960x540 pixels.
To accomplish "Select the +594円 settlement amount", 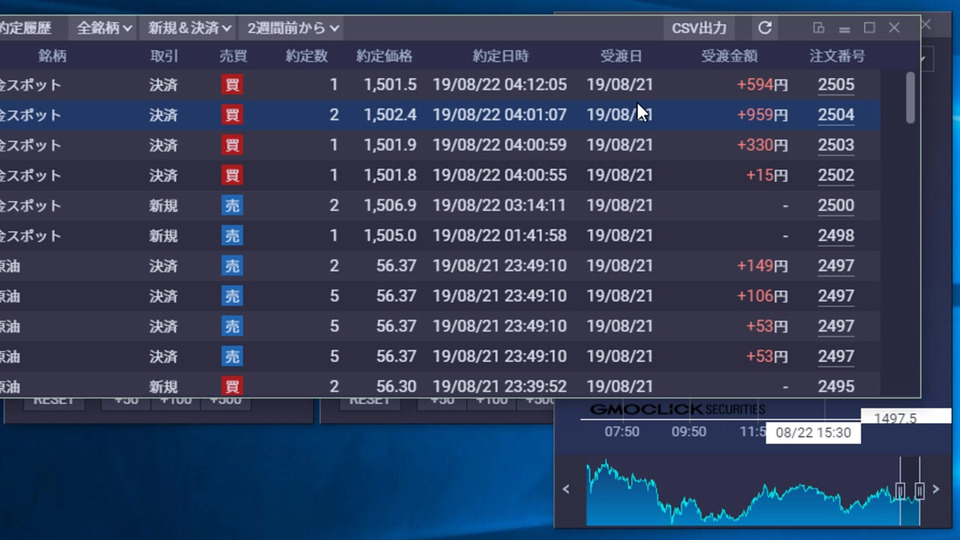I will [762, 84].
